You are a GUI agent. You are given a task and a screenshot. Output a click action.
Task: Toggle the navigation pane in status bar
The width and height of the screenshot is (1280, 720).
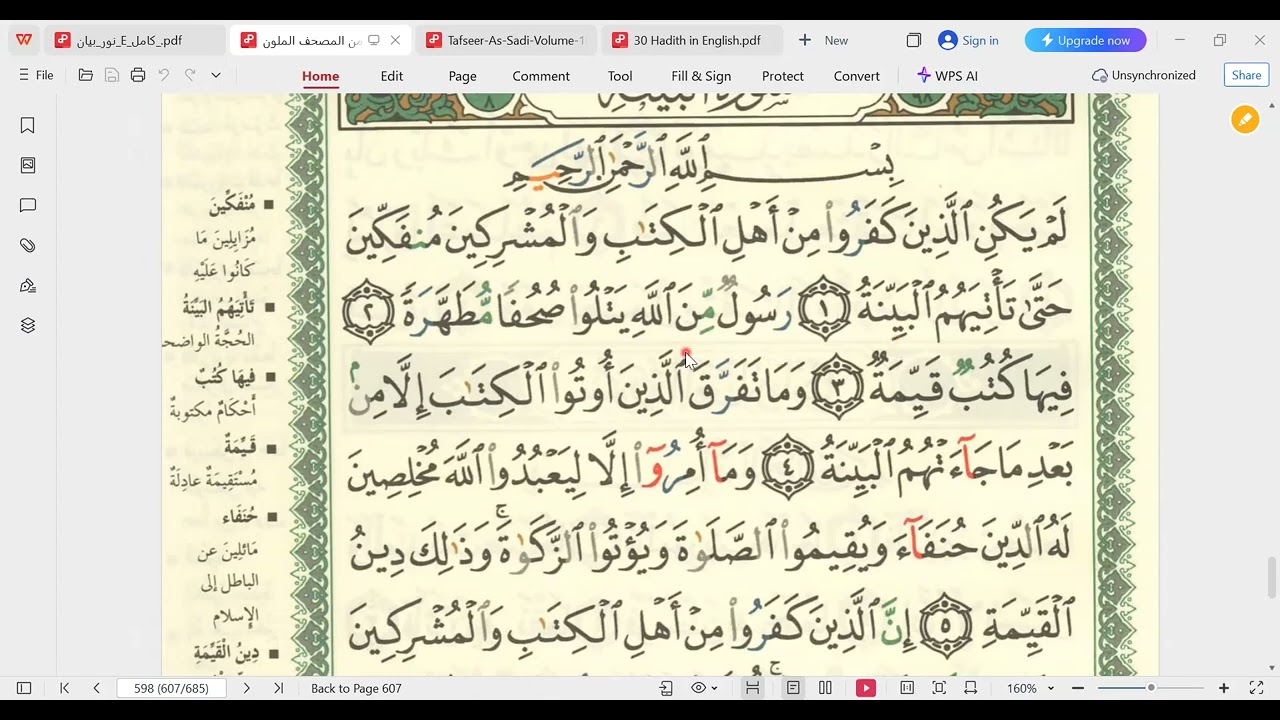[24, 688]
